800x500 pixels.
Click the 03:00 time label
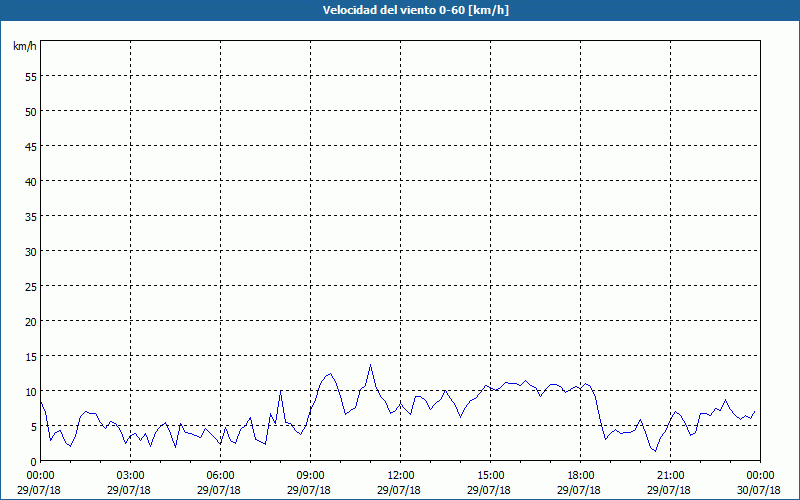[x=131, y=476]
